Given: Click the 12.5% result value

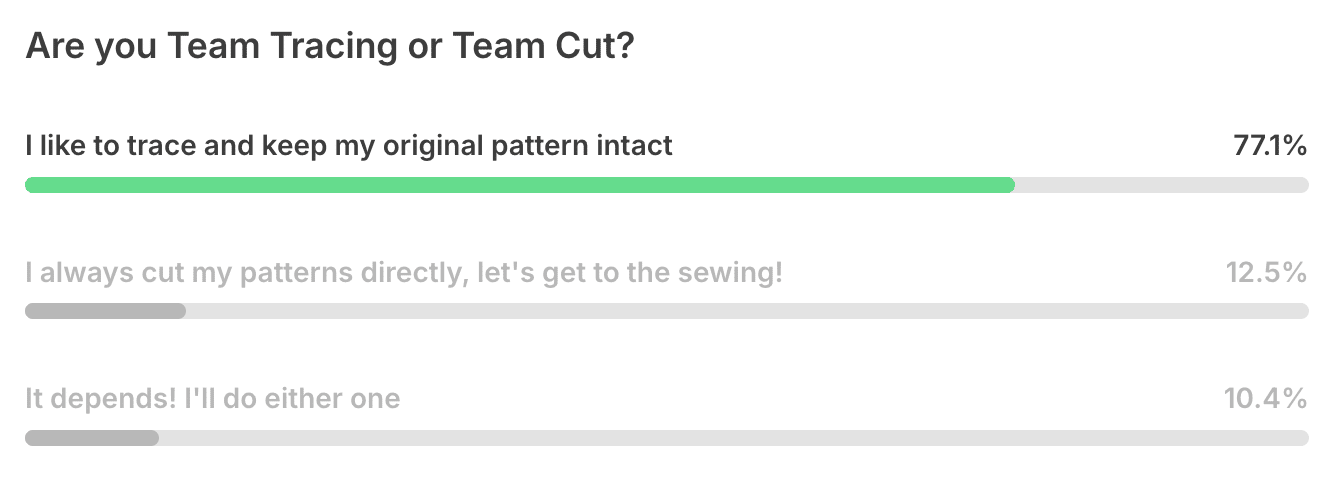Looking at the screenshot, I should [x=1266, y=272].
